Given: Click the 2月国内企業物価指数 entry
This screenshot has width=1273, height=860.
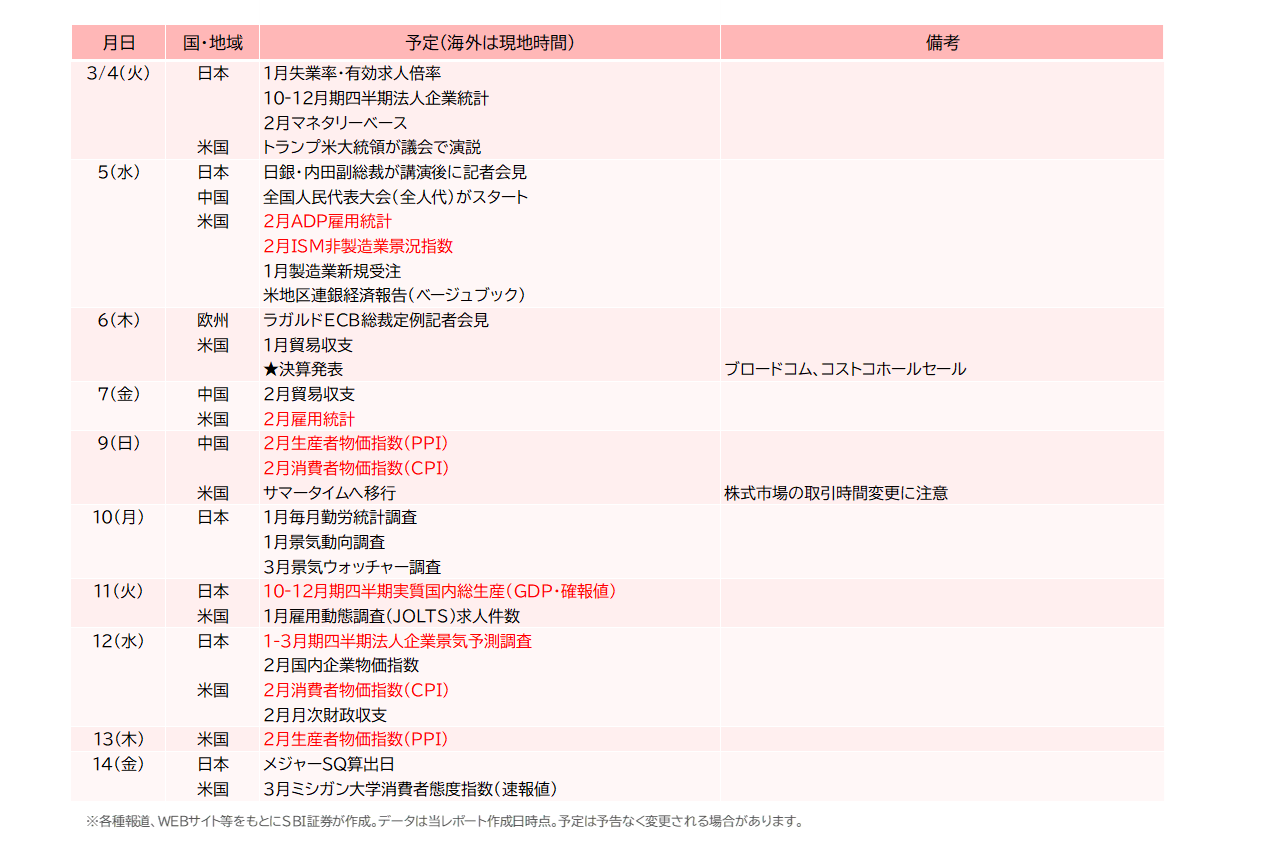Looking at the screenshot, I should 341,665.
